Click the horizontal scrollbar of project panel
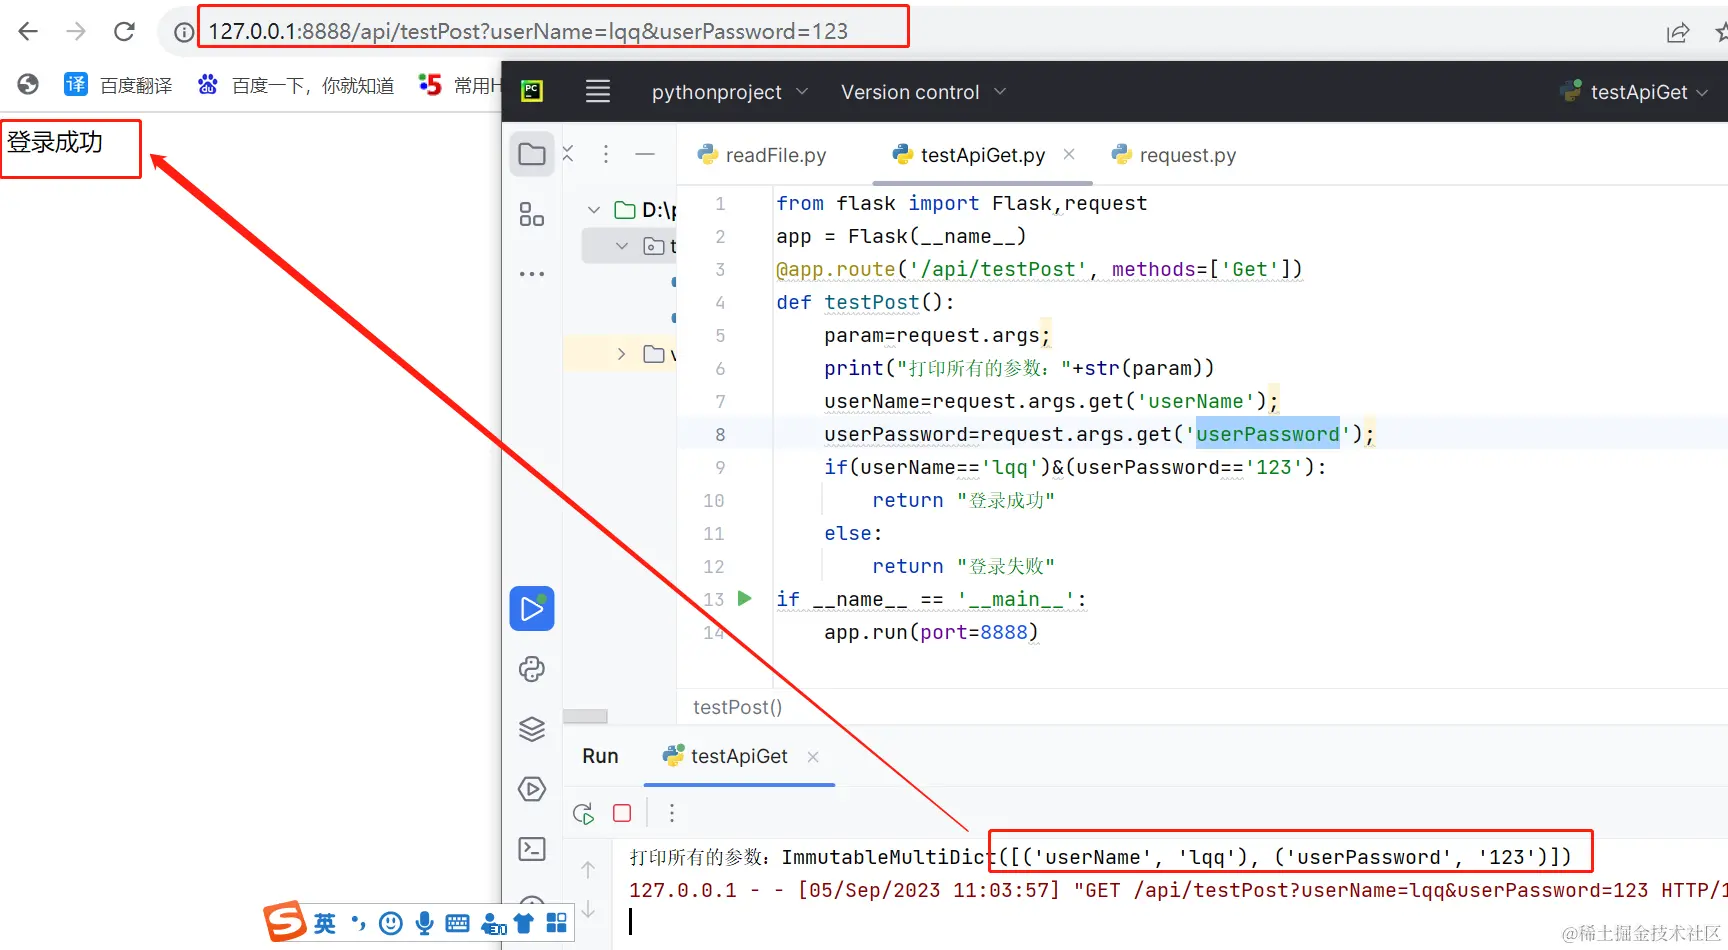This screenshot has height=950, width=1728. click(x=585, y=716)
